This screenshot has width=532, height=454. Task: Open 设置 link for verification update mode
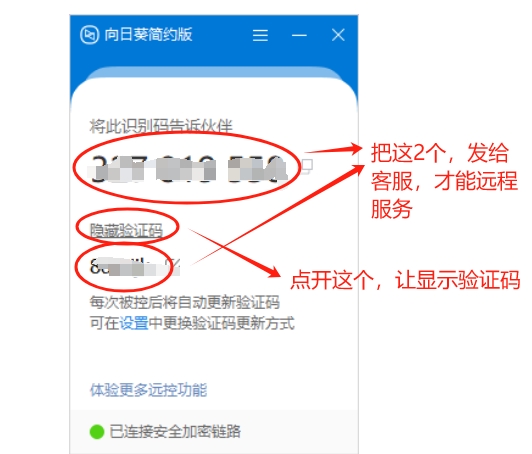134,323
